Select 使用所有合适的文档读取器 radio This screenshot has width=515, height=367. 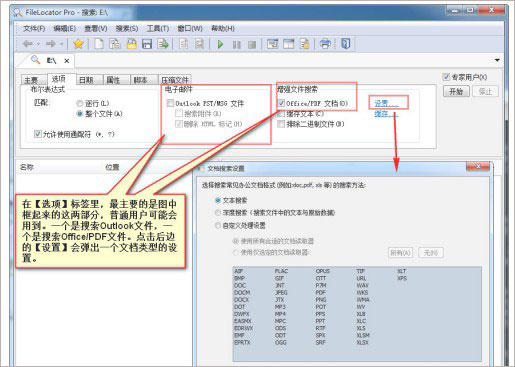pos(236,241)
